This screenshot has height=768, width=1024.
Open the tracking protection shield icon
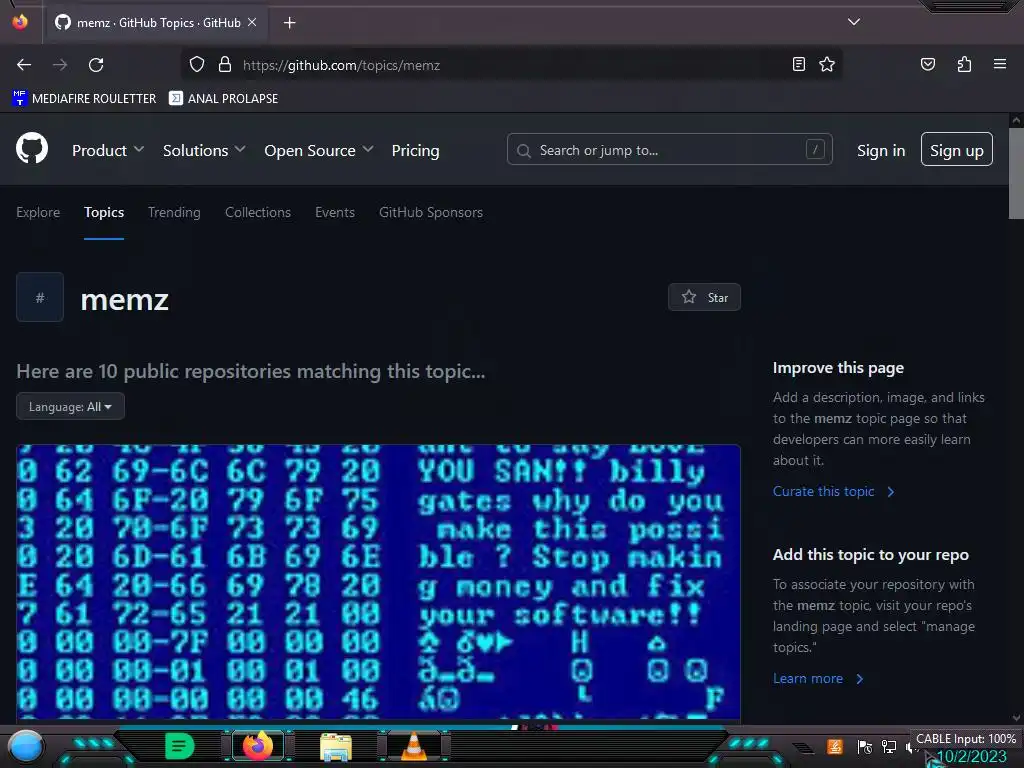tap(197, 65)
